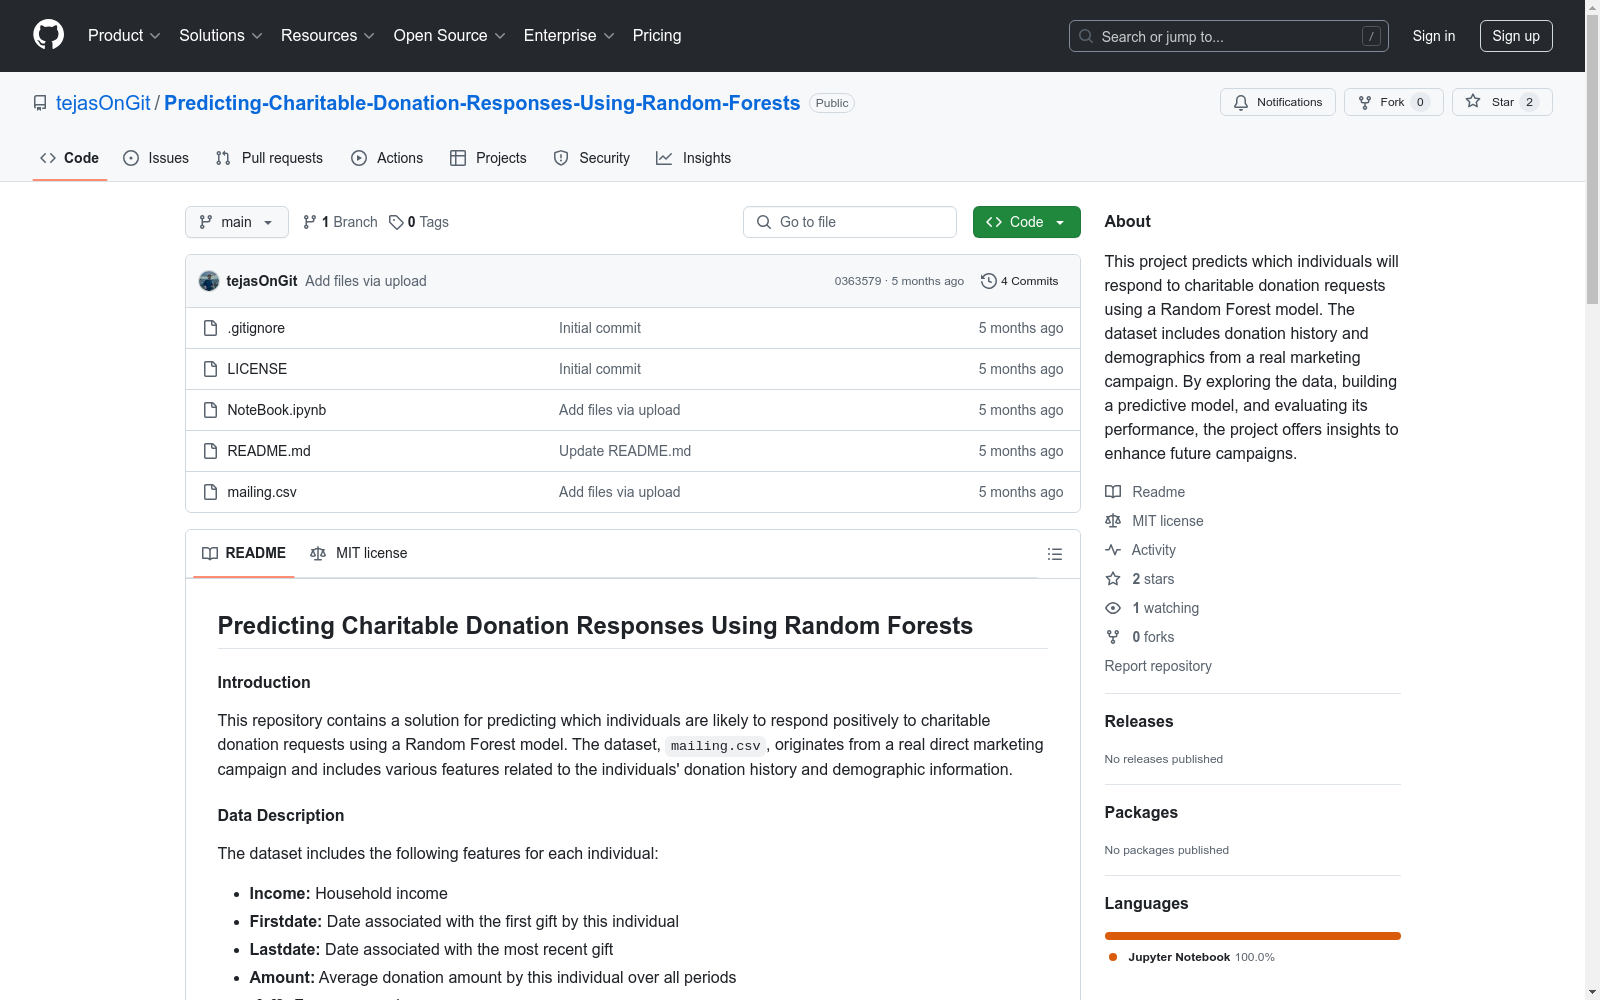Click the bell icon in Notifications button
1600x1000 pixels.
(1241, 102)
